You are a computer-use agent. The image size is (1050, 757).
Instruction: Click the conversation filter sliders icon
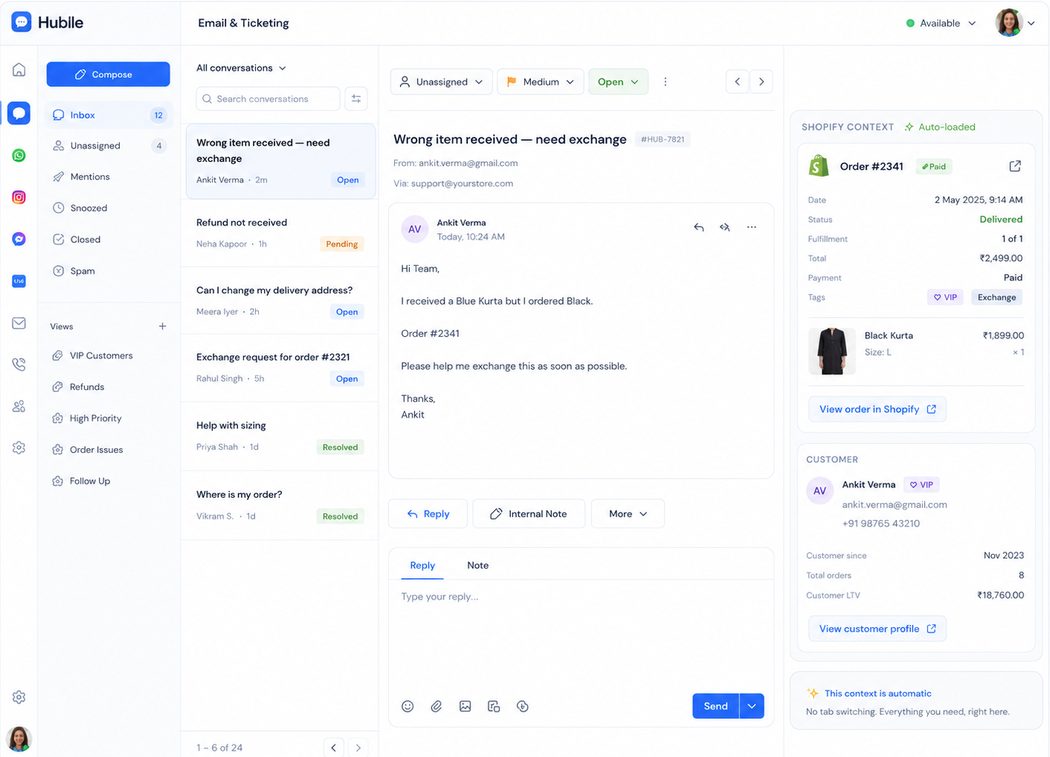[x=356, y=98]
